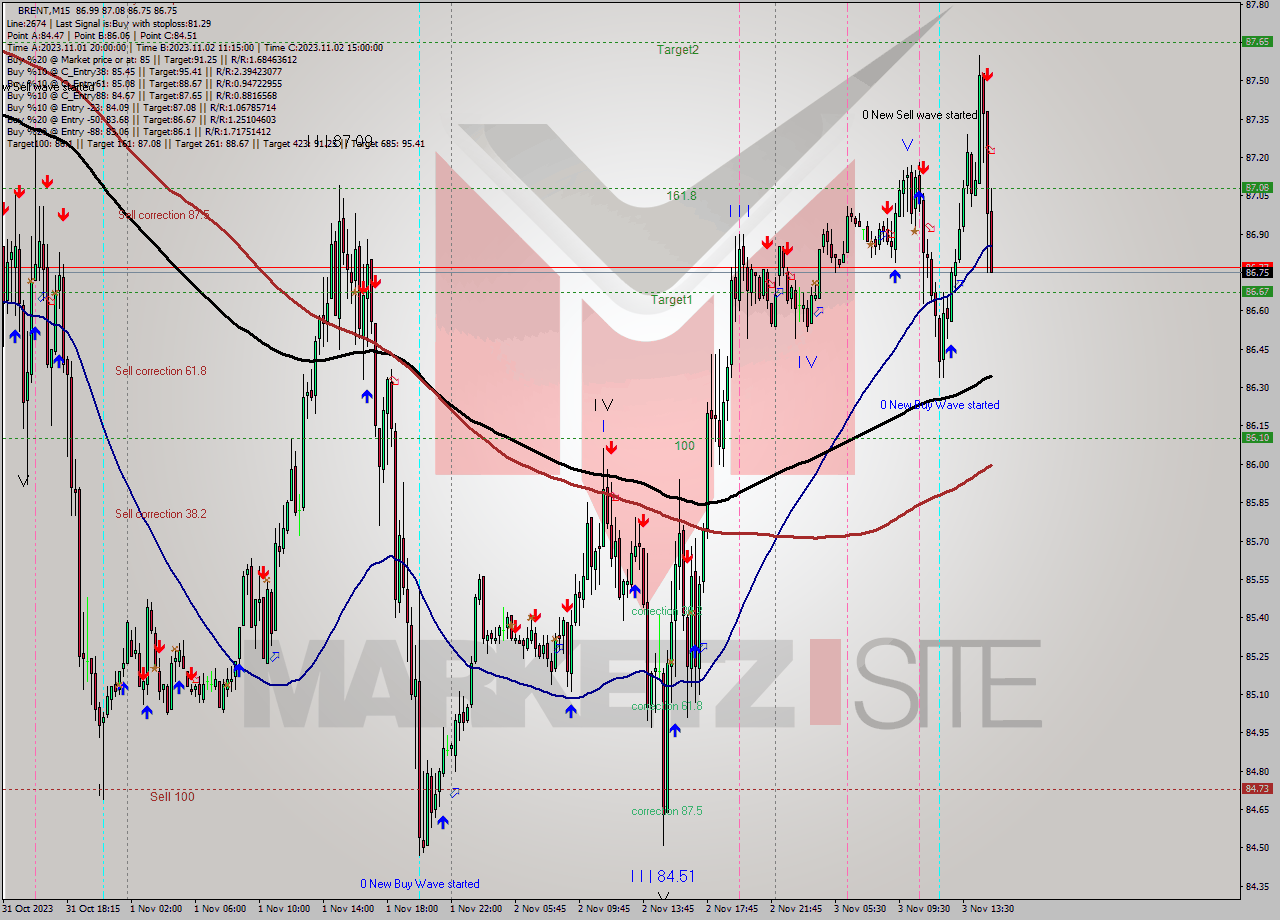Click the Sell correction 38.2 label
This screenshot has height=920, width=1280.
tap(161, 514)
